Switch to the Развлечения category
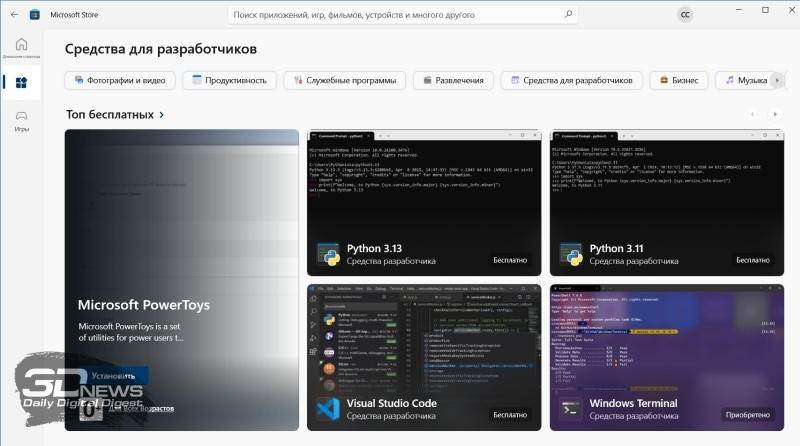Viewport: 800px width, 446px height. [452, 80]
